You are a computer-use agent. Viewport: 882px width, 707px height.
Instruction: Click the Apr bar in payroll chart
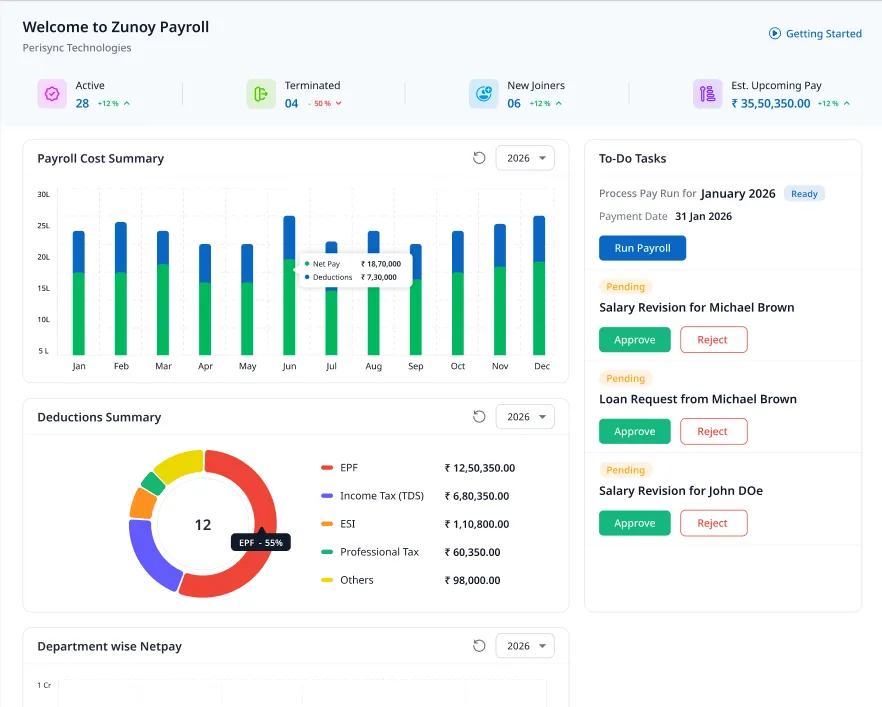click(x=205, y=299)
